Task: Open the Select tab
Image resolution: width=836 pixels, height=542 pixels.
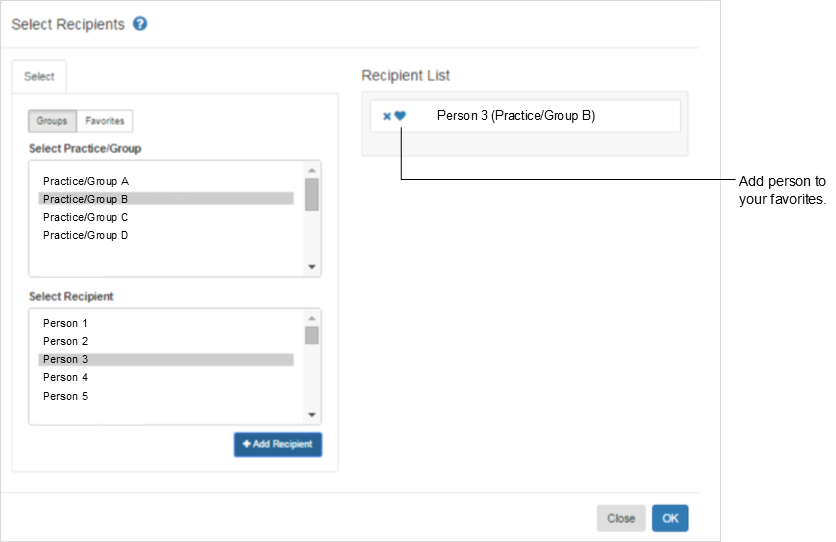Action: (40, 76)
